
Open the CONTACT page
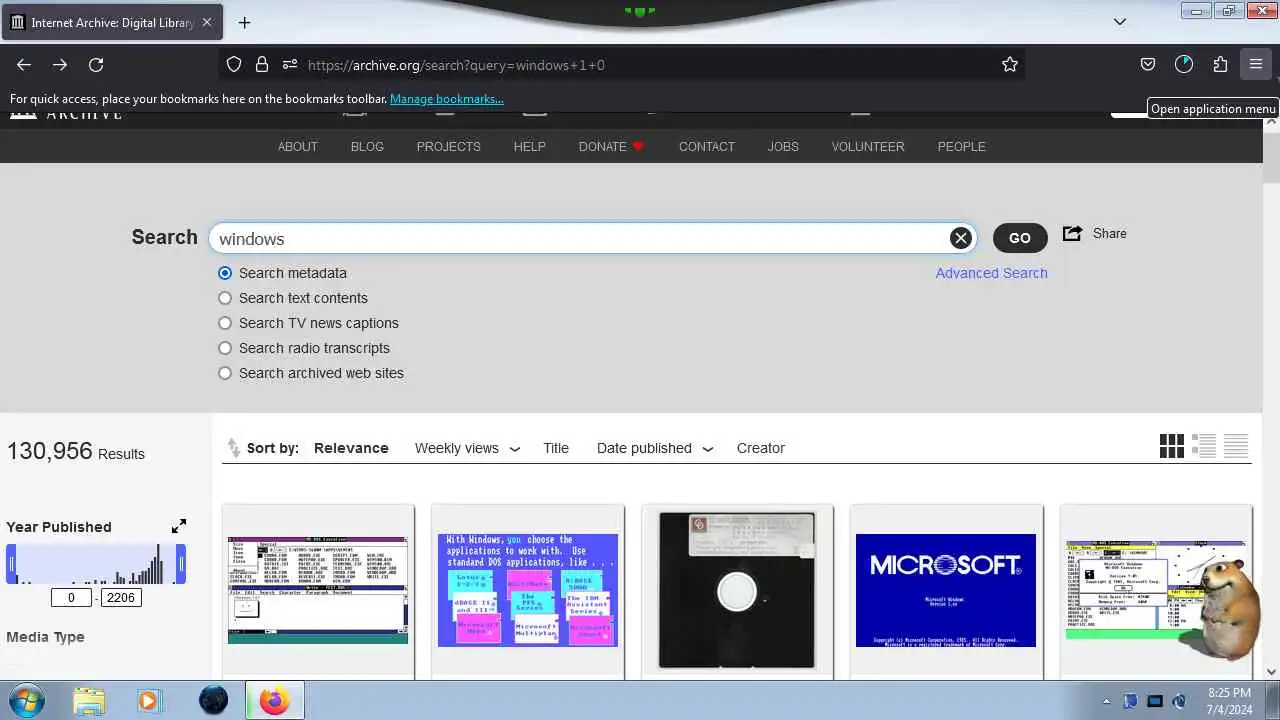point(707,146)
